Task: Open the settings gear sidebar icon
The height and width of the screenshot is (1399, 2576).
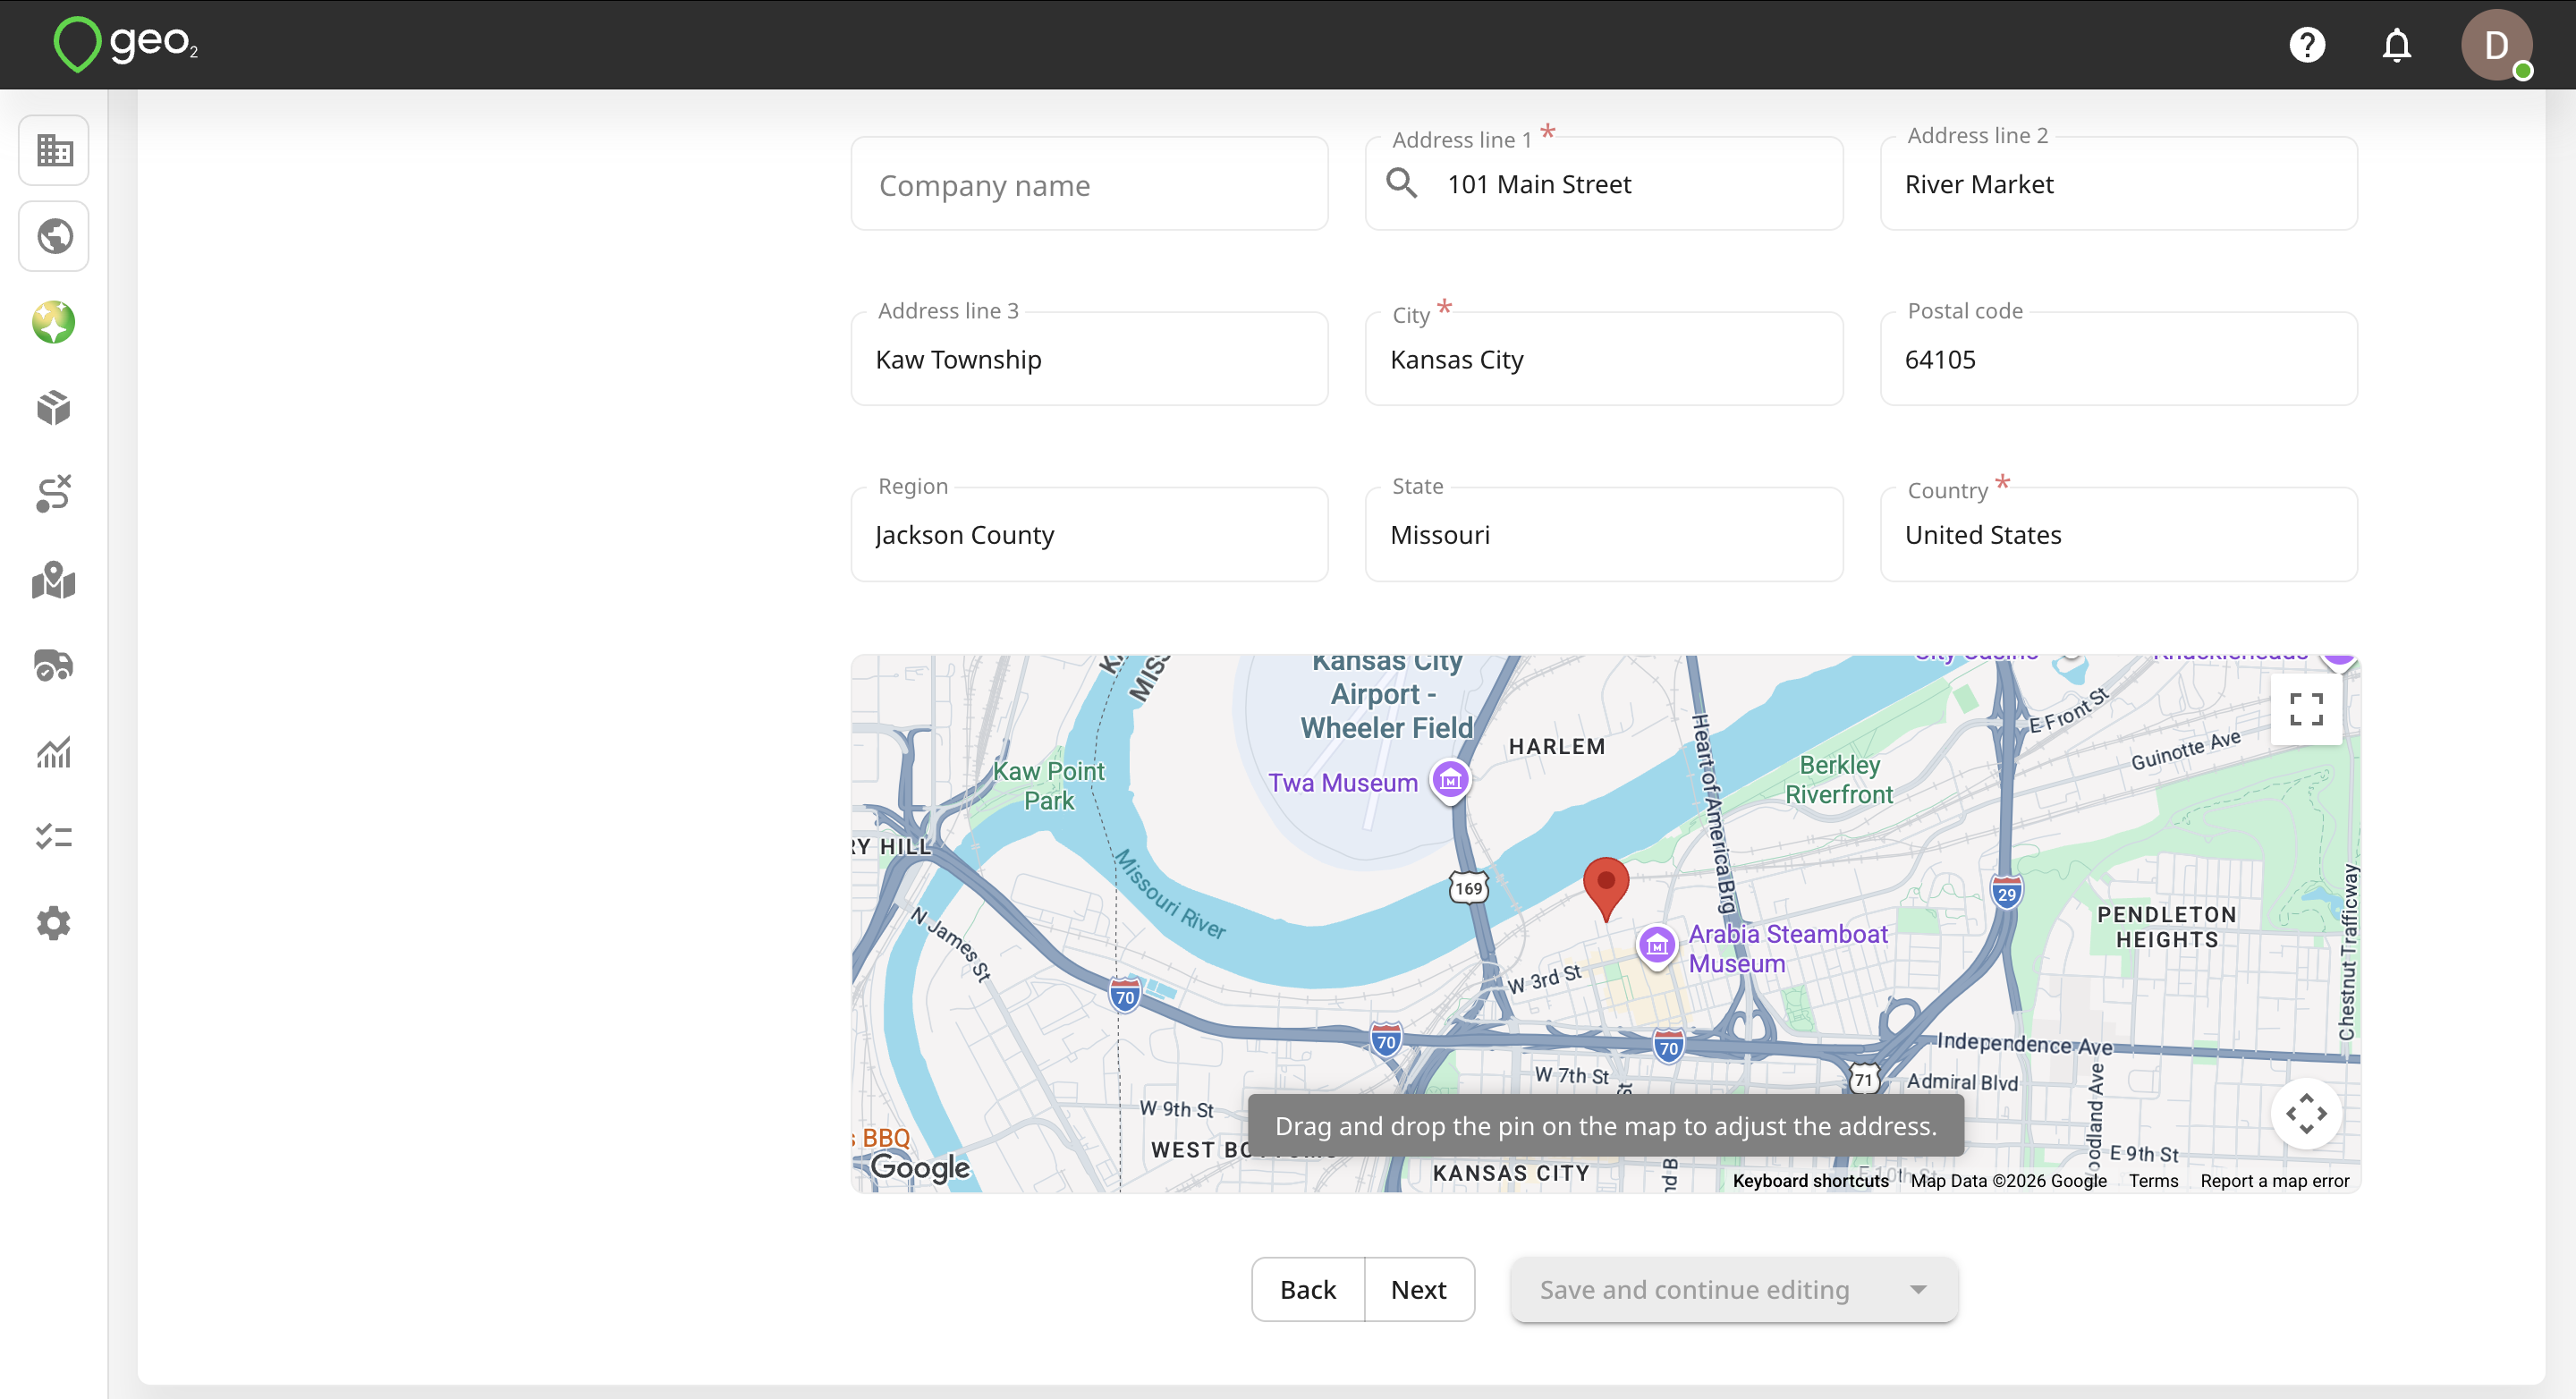Action: pos(54,923)
